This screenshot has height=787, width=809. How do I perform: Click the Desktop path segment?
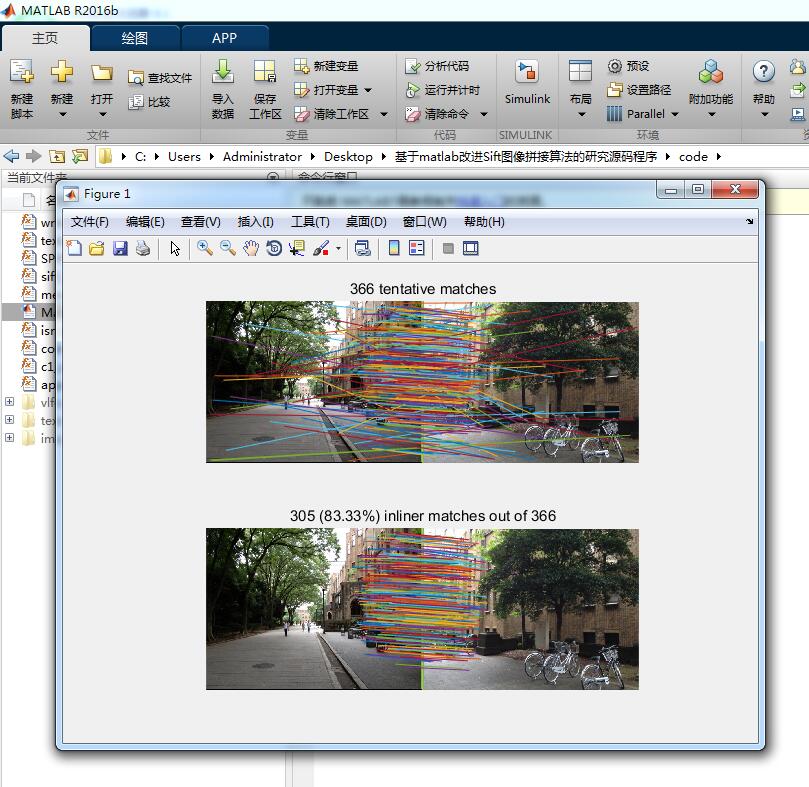pos(348,156)
